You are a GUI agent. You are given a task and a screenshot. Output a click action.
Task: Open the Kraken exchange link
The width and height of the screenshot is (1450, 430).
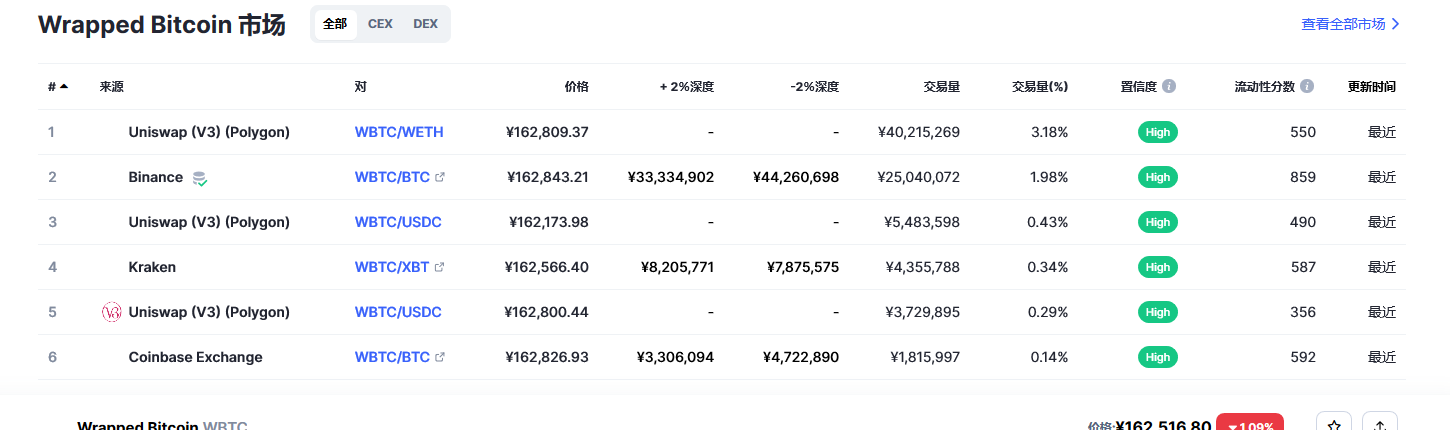coord(152,267)
